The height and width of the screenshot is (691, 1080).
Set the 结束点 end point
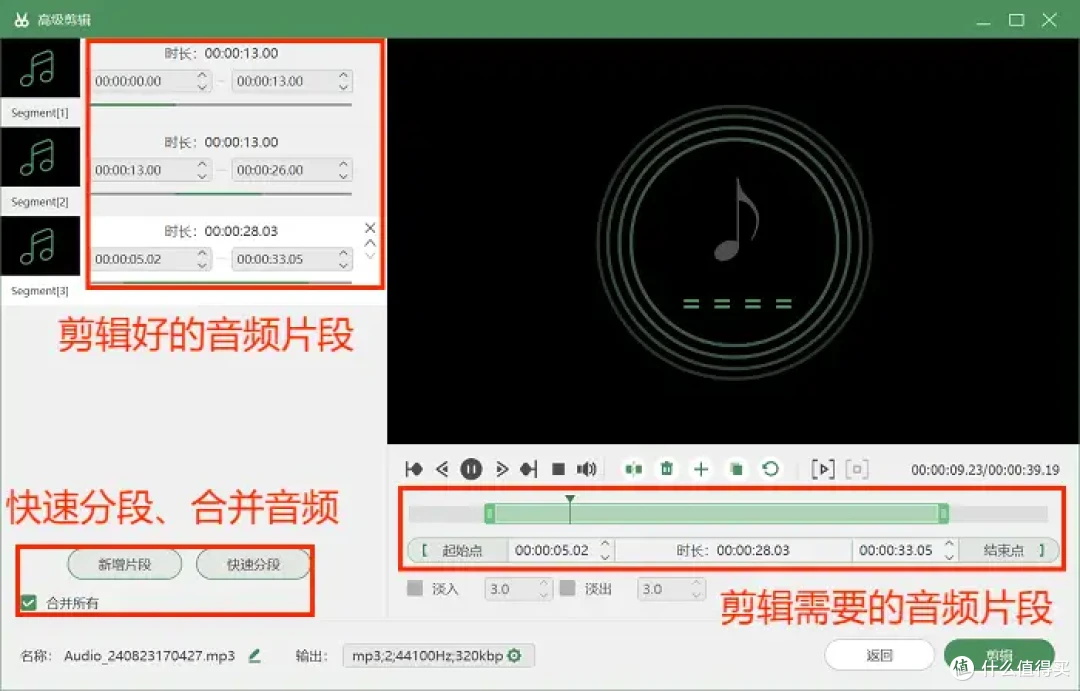(x=1009, y=550)
